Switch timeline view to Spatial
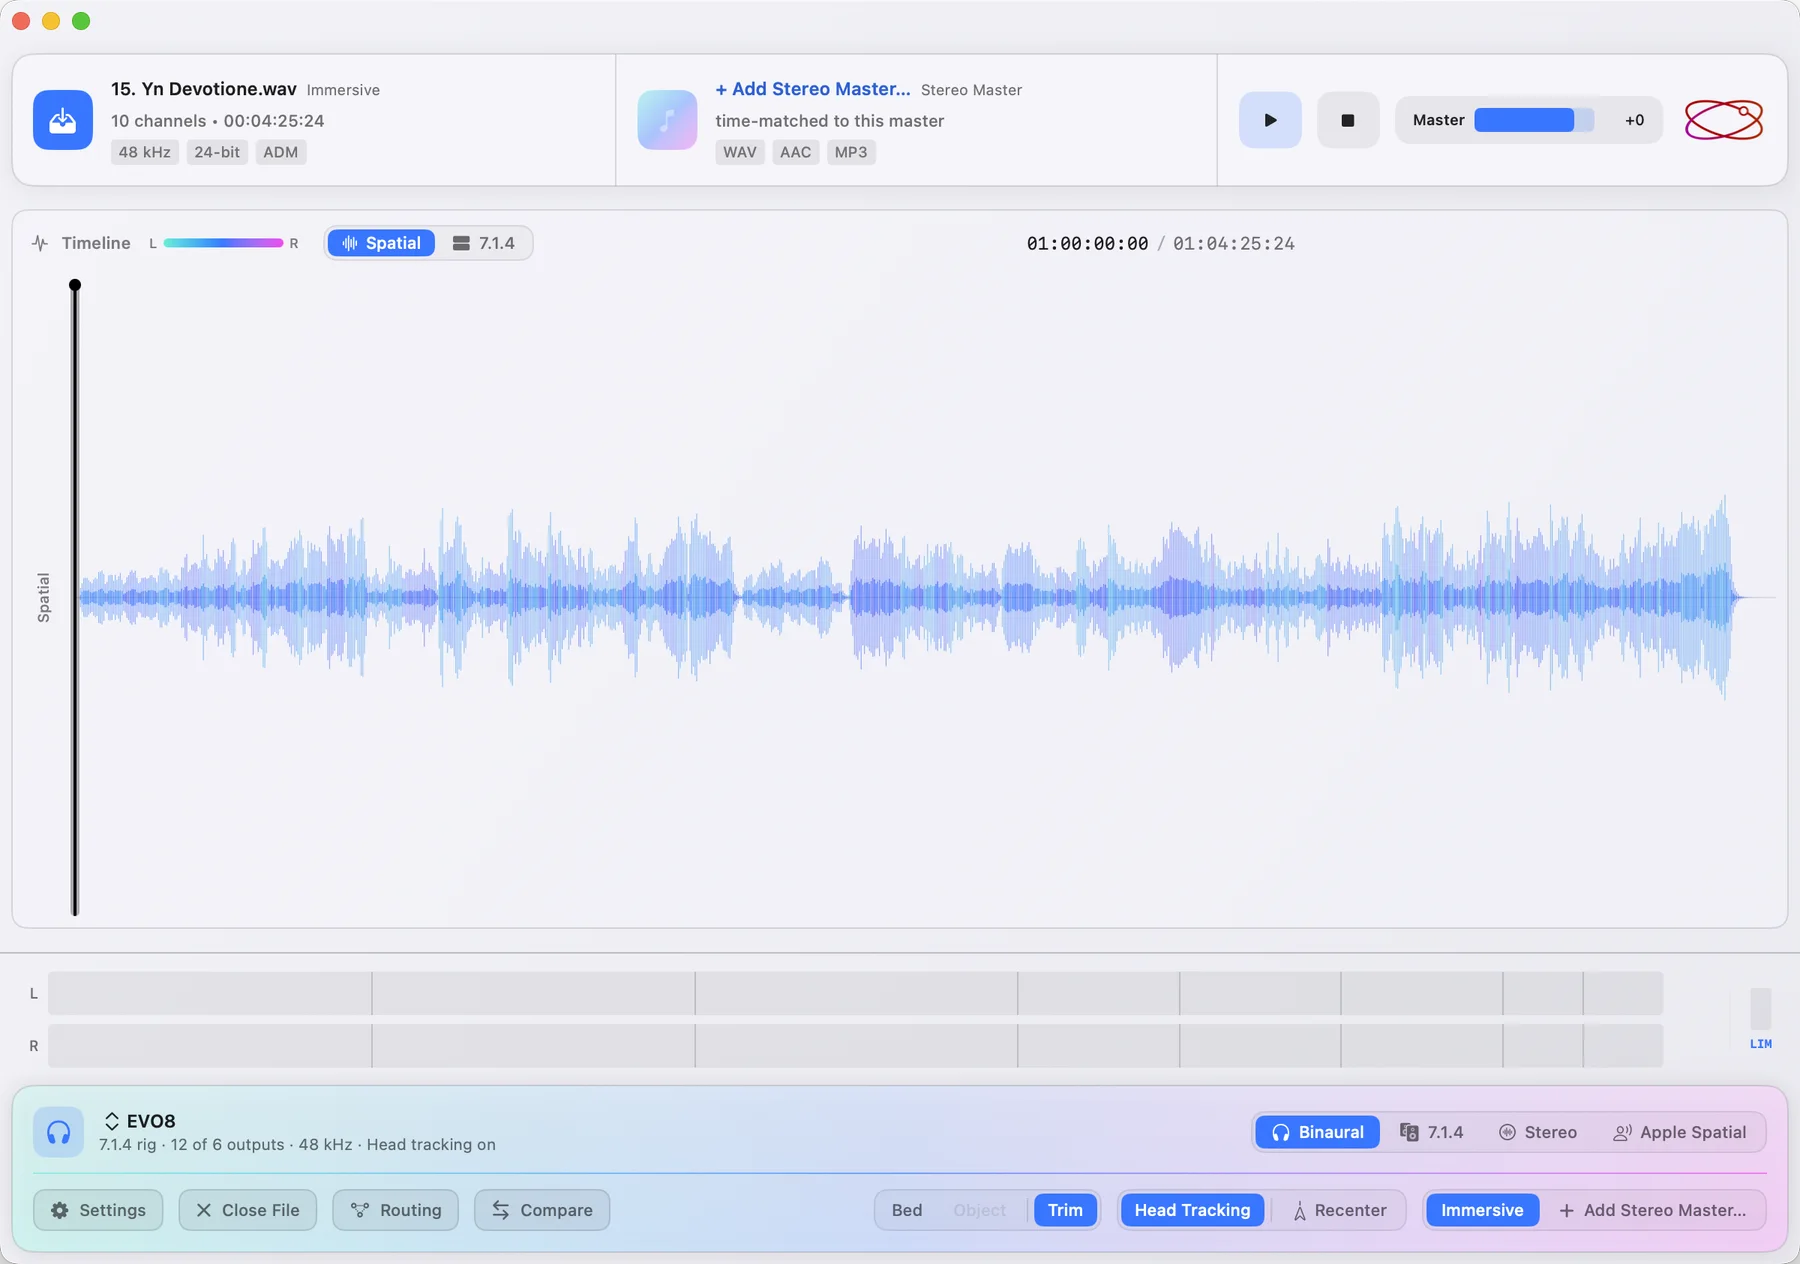The height and width of the screenshot is (1264, 1800). coord(381,243)
